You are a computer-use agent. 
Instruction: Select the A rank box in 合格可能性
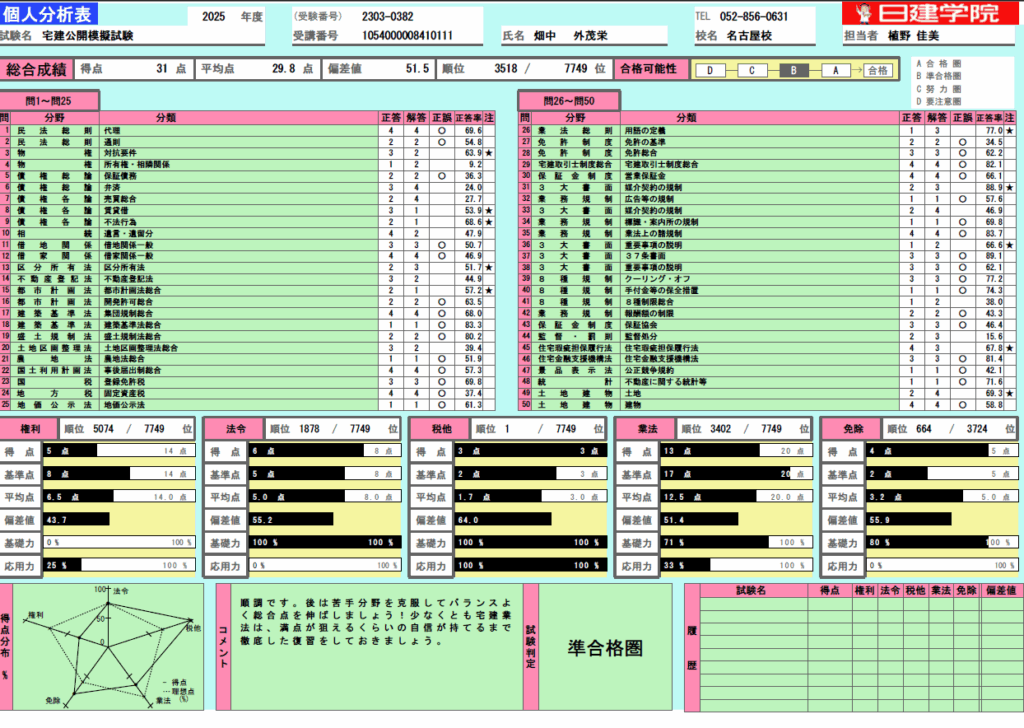pos(835,70)
